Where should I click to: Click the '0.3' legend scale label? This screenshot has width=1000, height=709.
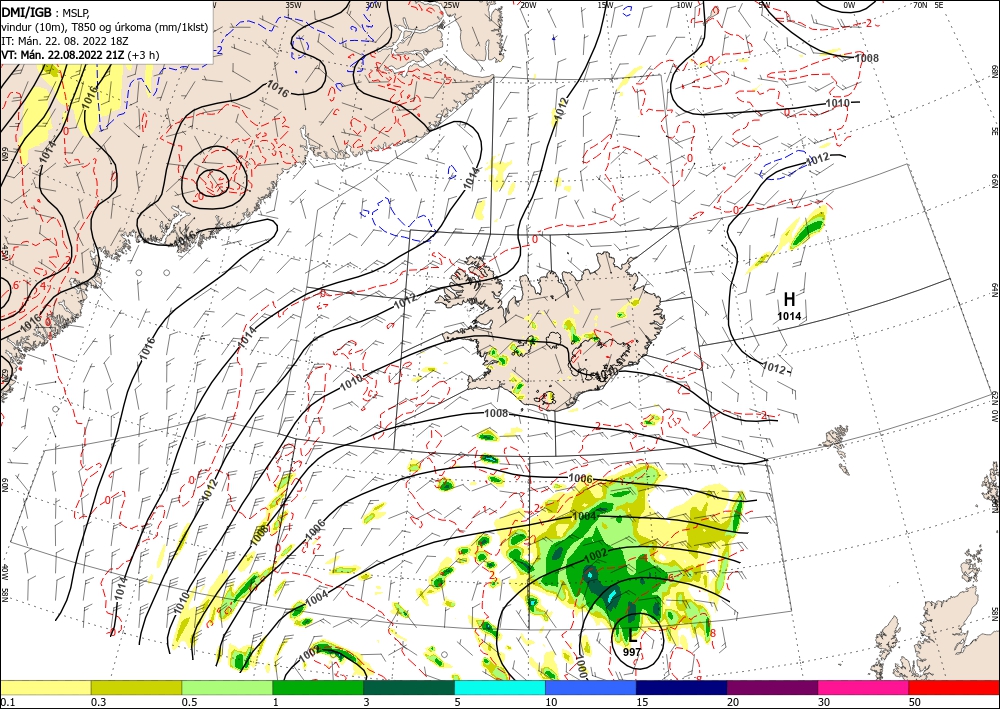tap(98, 702)
